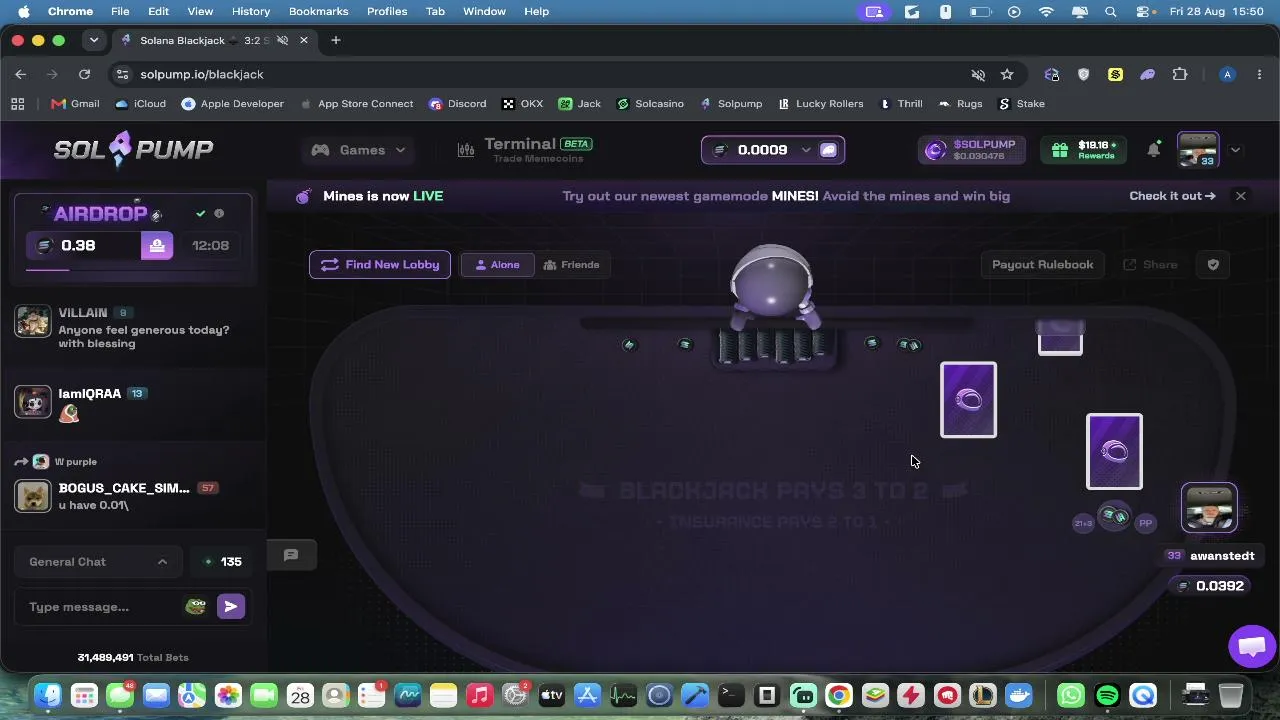Open the wallet icon beside the balance
The image size is (1280, 720).
[x=828, y=150]
